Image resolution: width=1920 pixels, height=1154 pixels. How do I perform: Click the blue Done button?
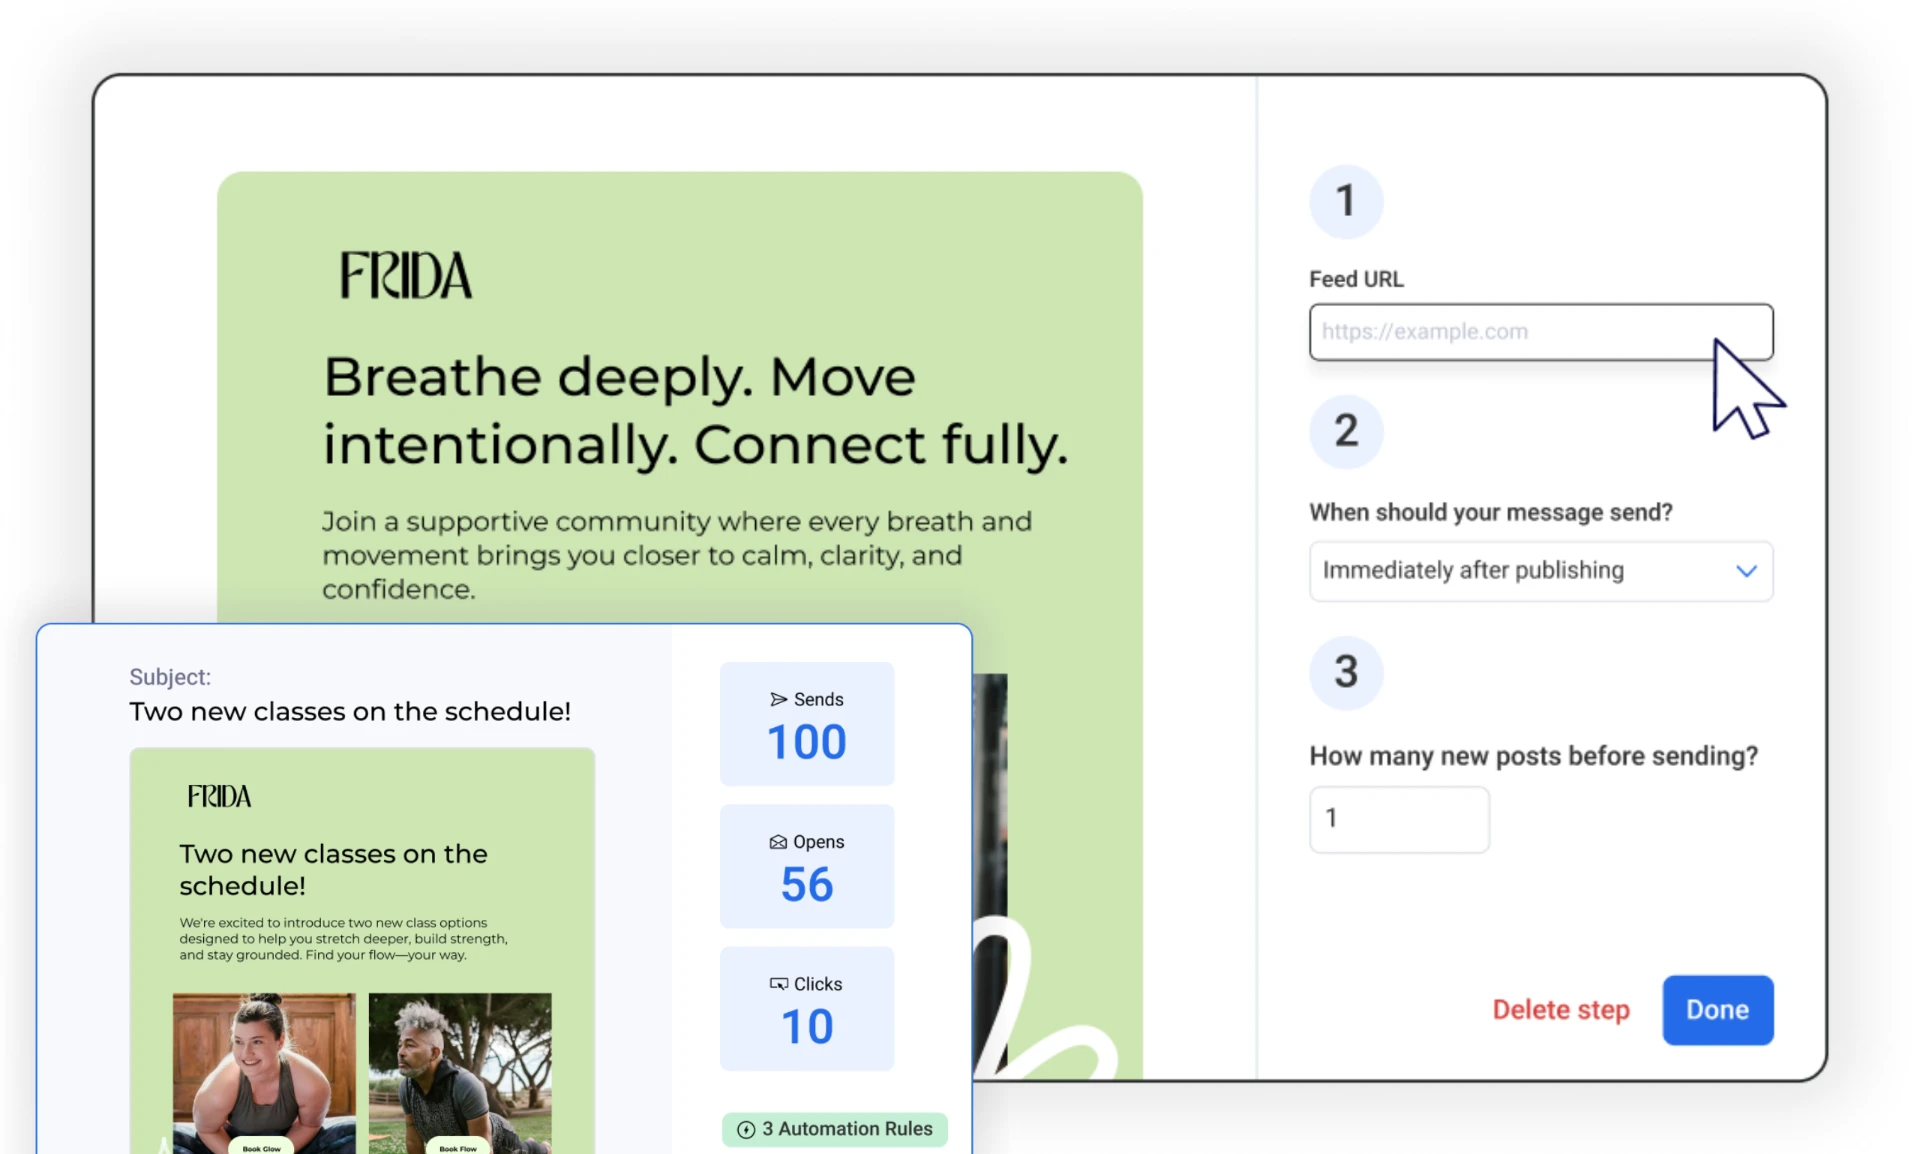pos(1717,1010)
